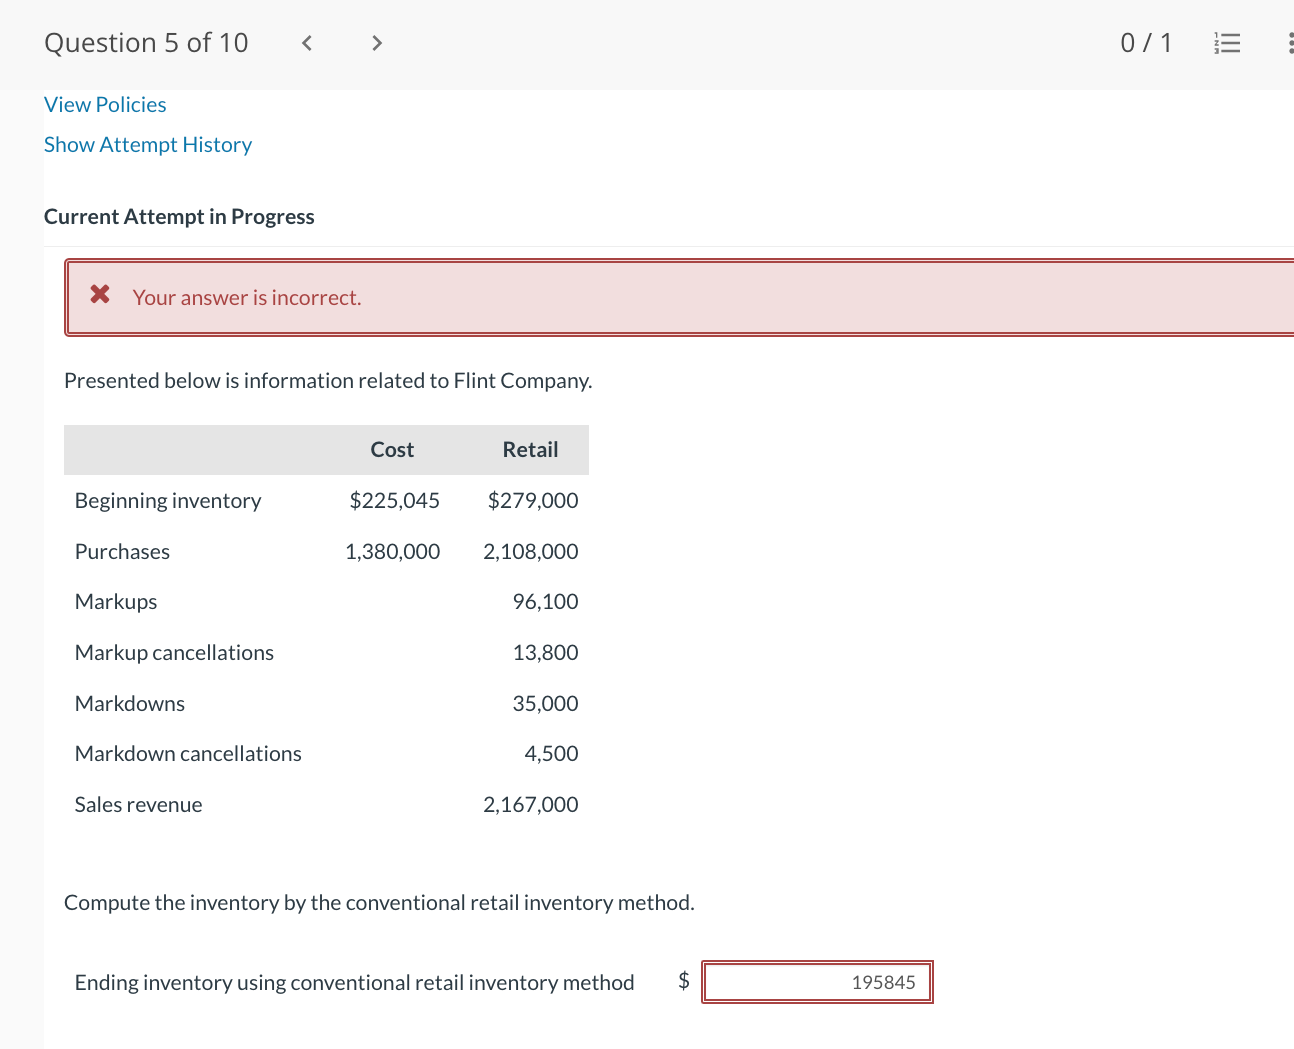The height and width of the screenshot is (1049, 1294).
Task: Open the View Policies link
Action: (x=105, y=105)
